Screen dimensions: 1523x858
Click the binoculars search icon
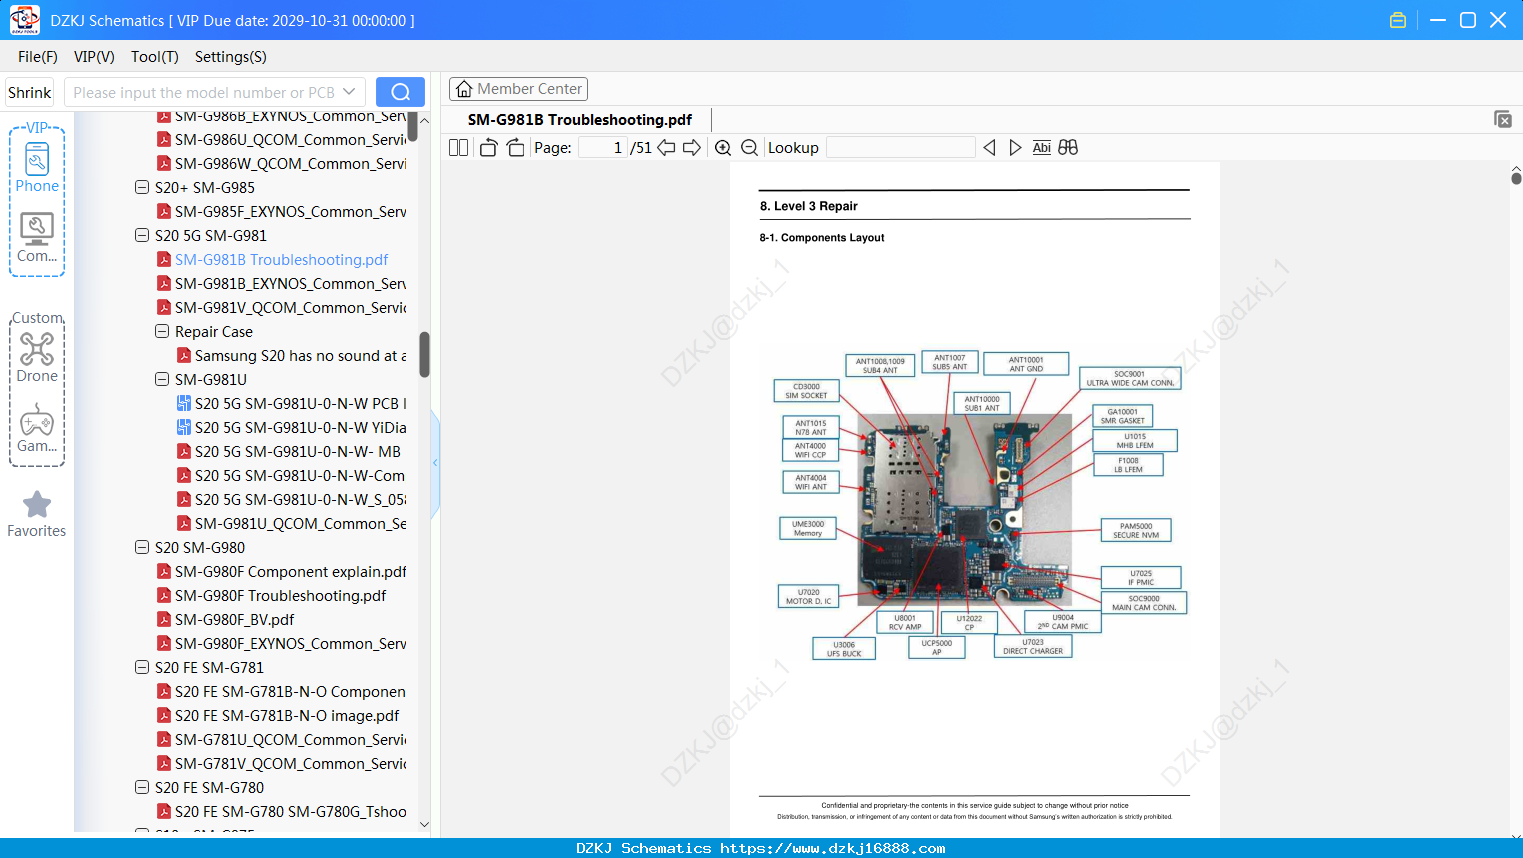point(1068,148)
